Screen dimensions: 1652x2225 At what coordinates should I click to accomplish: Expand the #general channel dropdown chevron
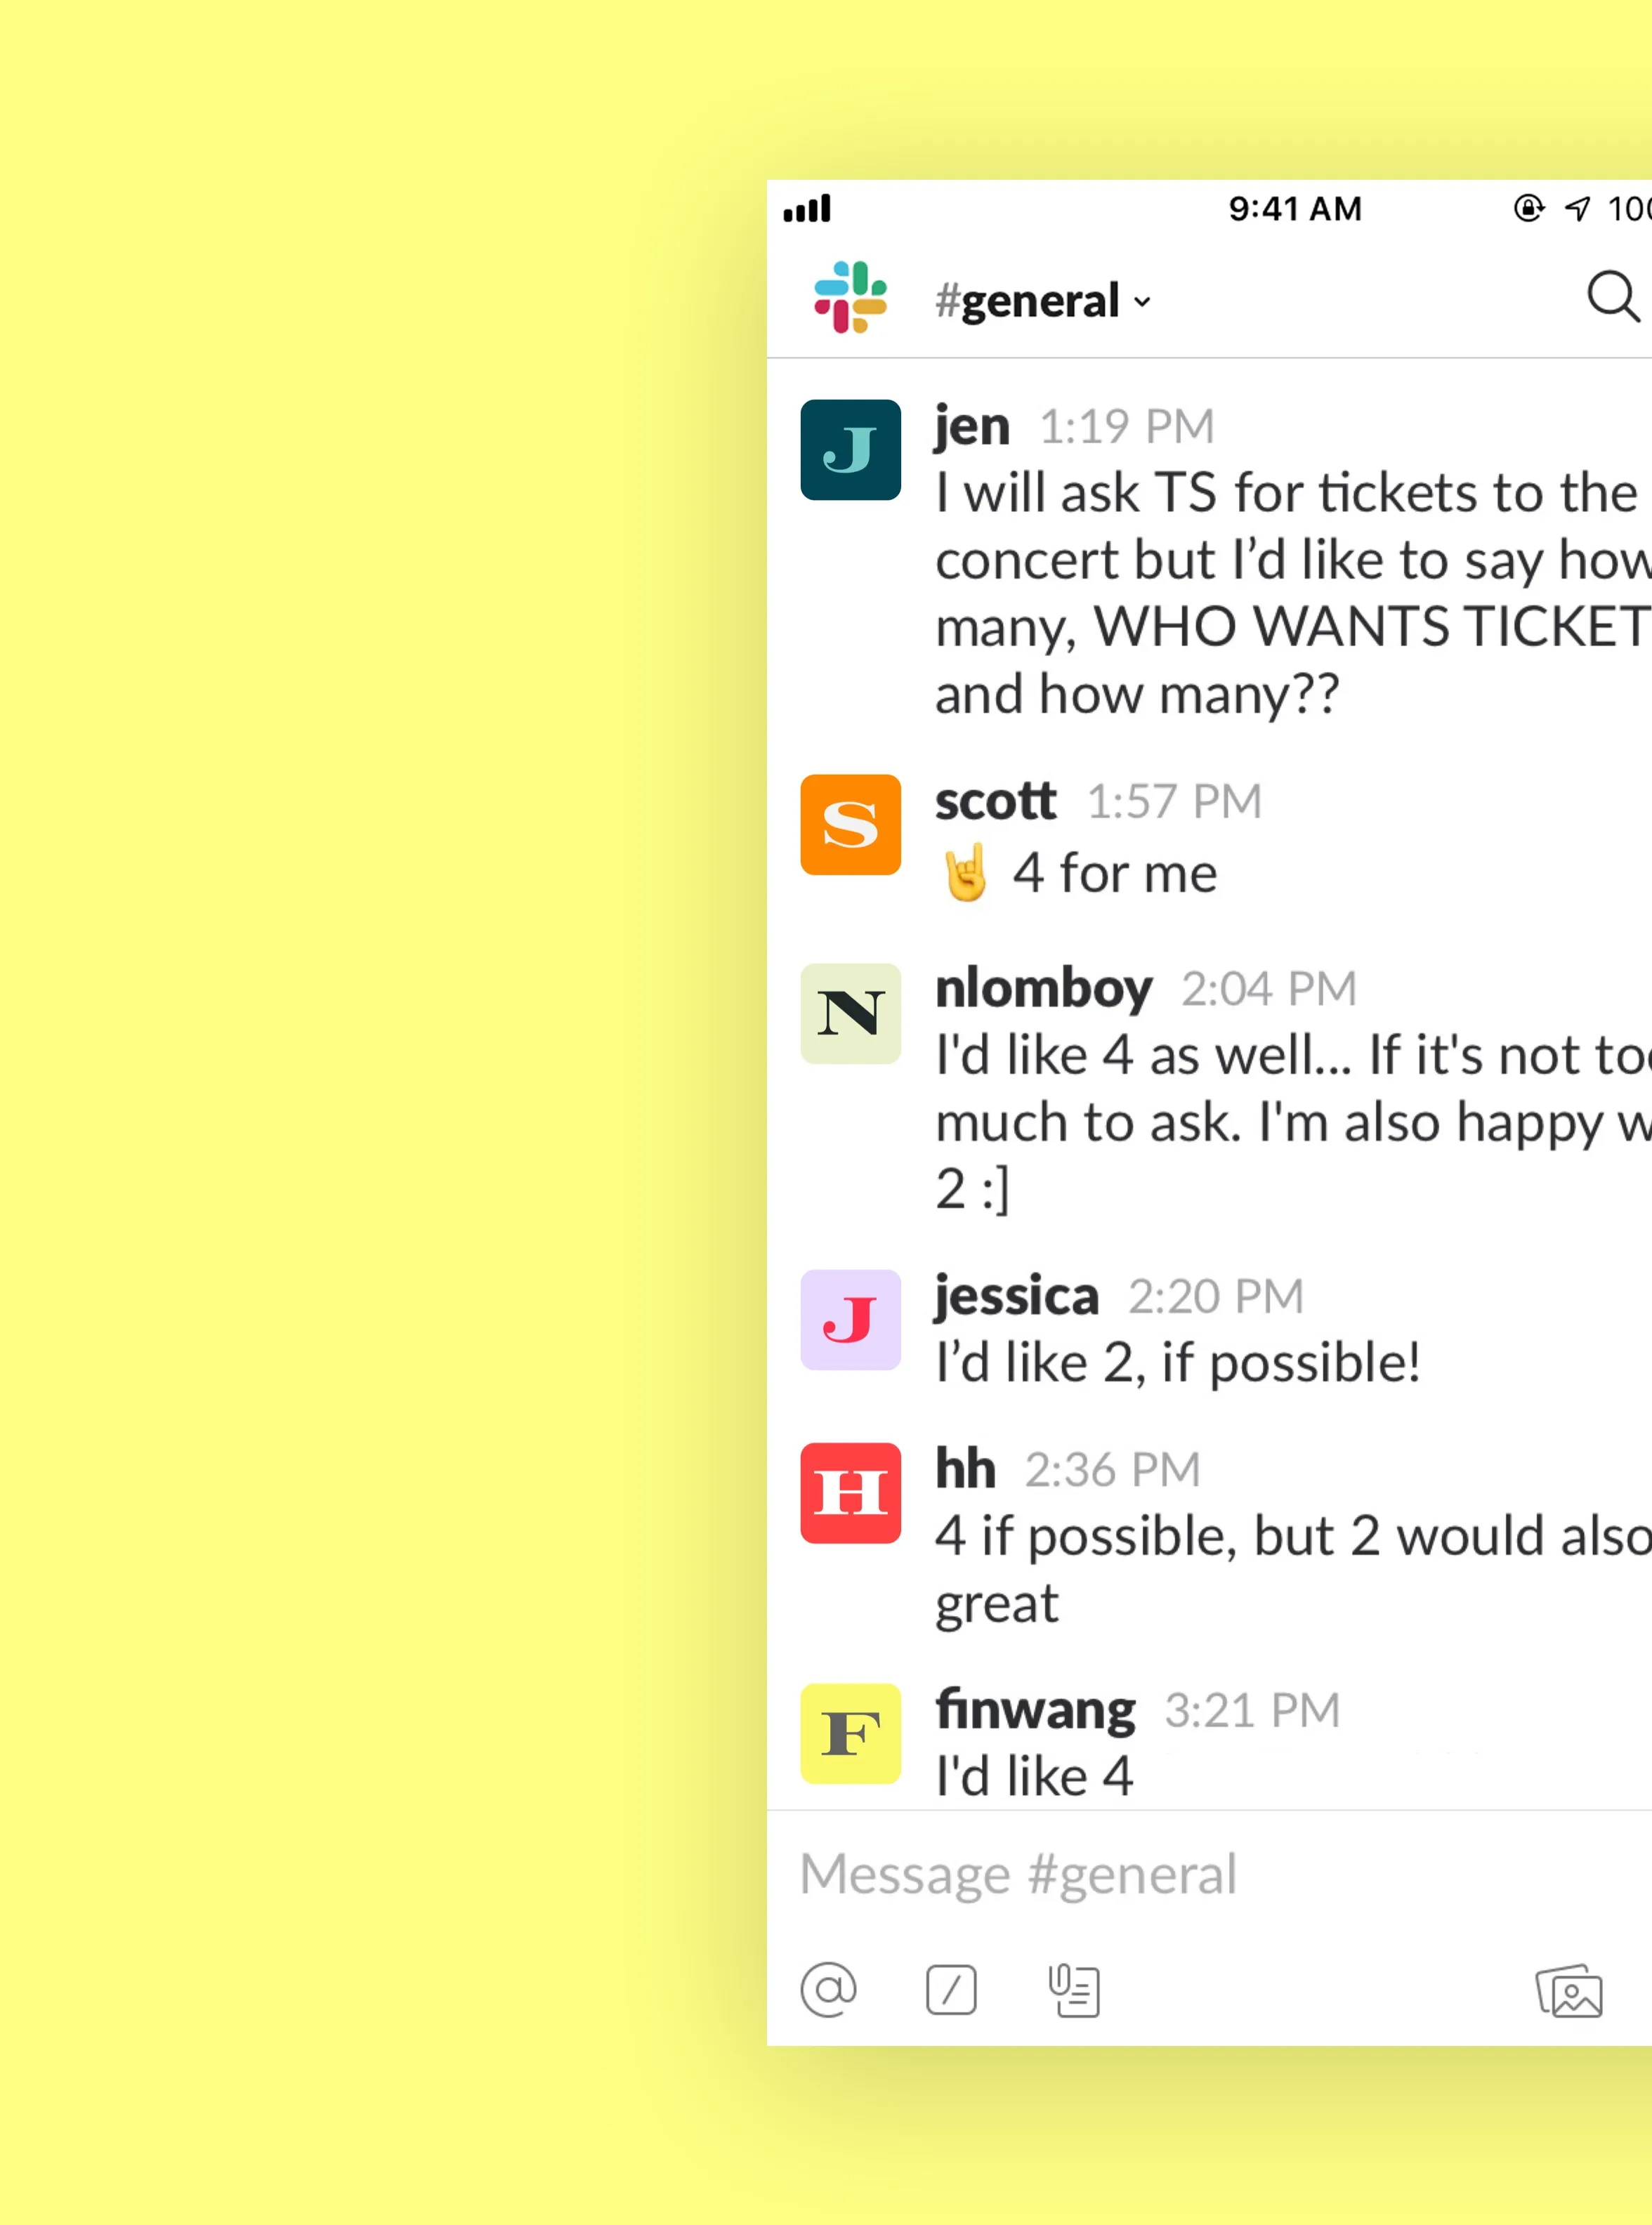(x=1142, y=302)
